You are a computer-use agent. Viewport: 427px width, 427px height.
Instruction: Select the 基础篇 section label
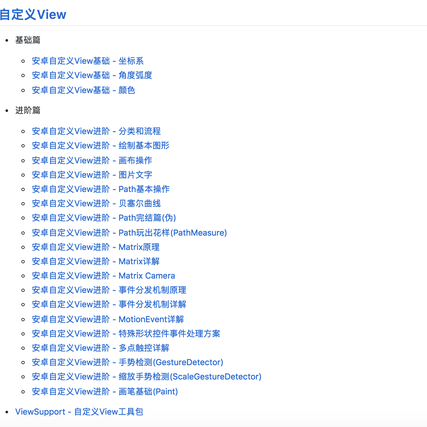pos(28,40)
